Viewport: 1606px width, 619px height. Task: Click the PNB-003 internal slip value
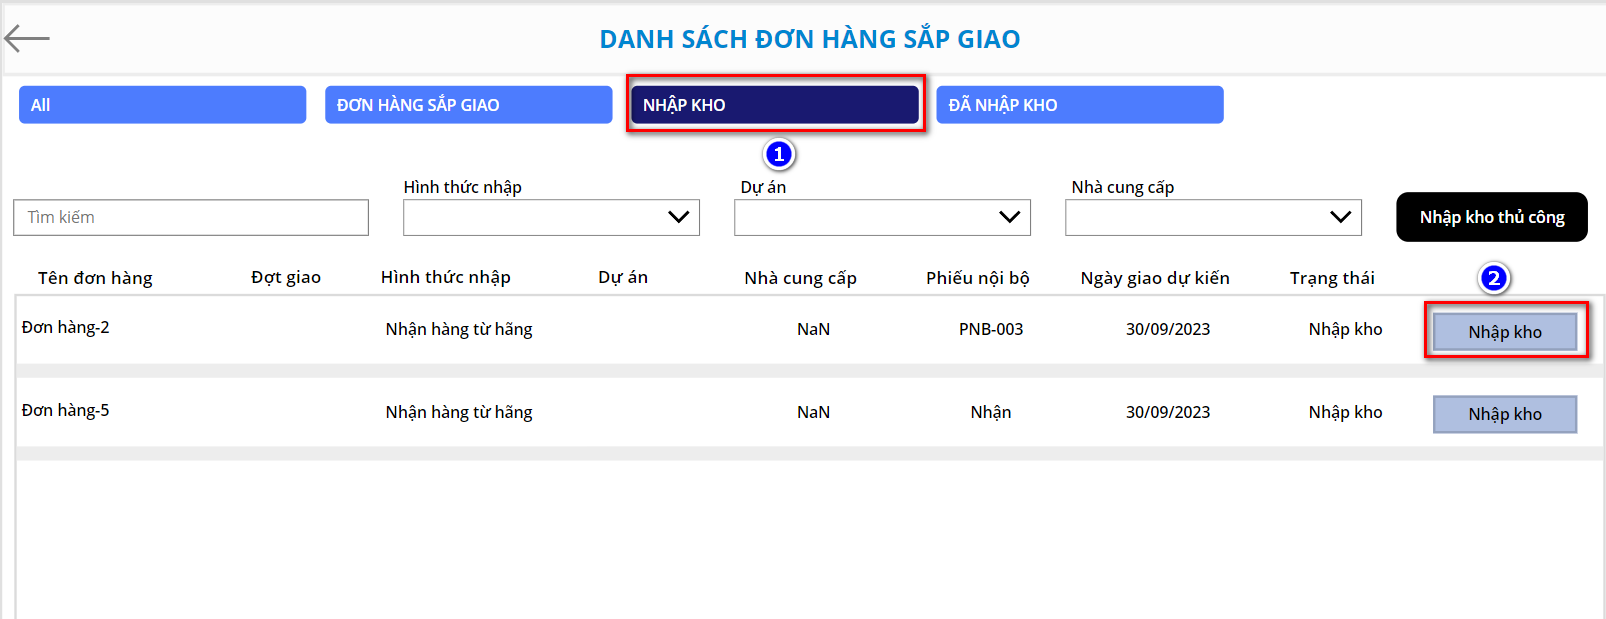[991, 330]
